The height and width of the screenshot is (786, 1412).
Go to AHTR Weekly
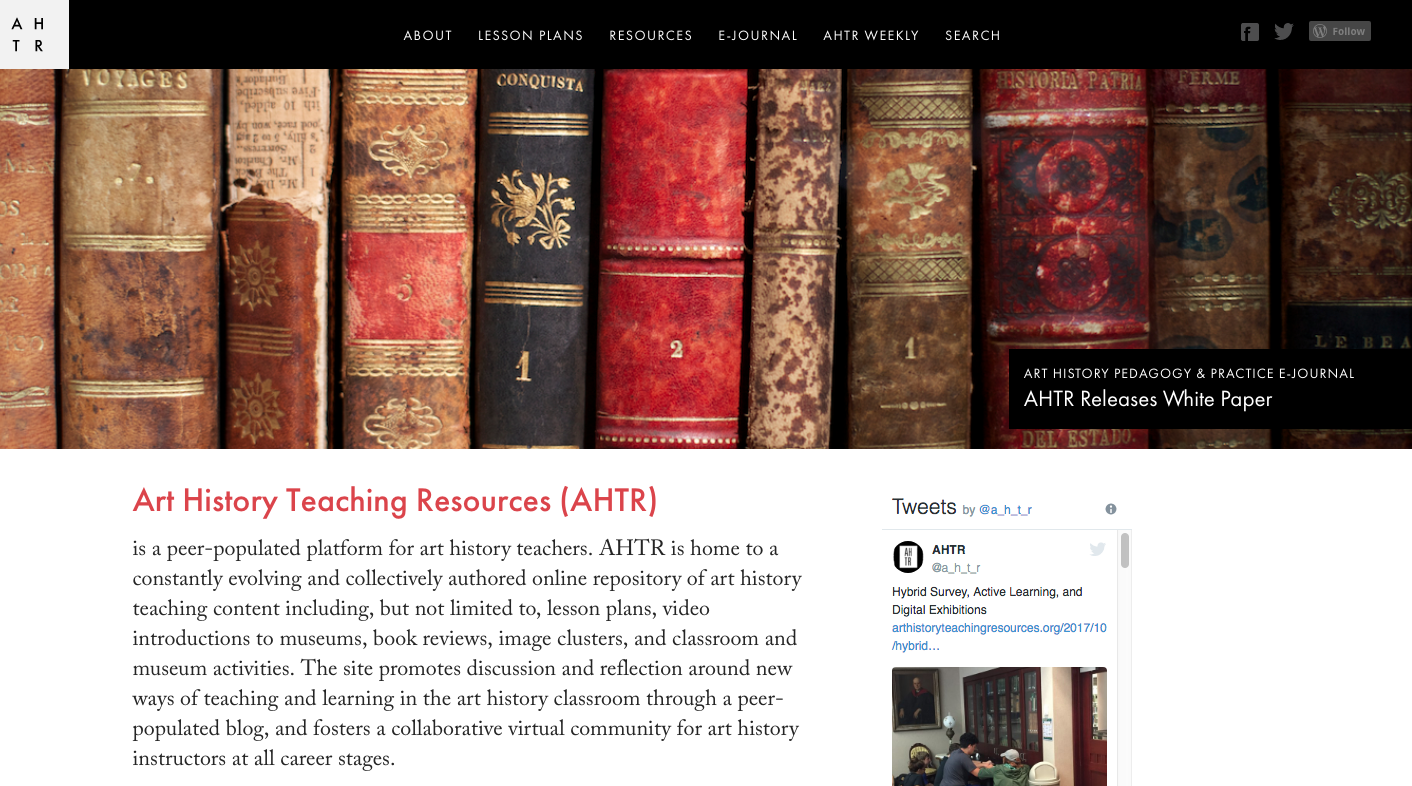[x=871, y=35]
